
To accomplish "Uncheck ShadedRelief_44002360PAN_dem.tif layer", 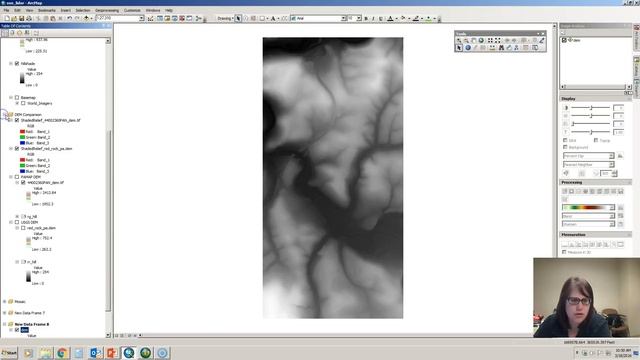I will pos(17,120).
